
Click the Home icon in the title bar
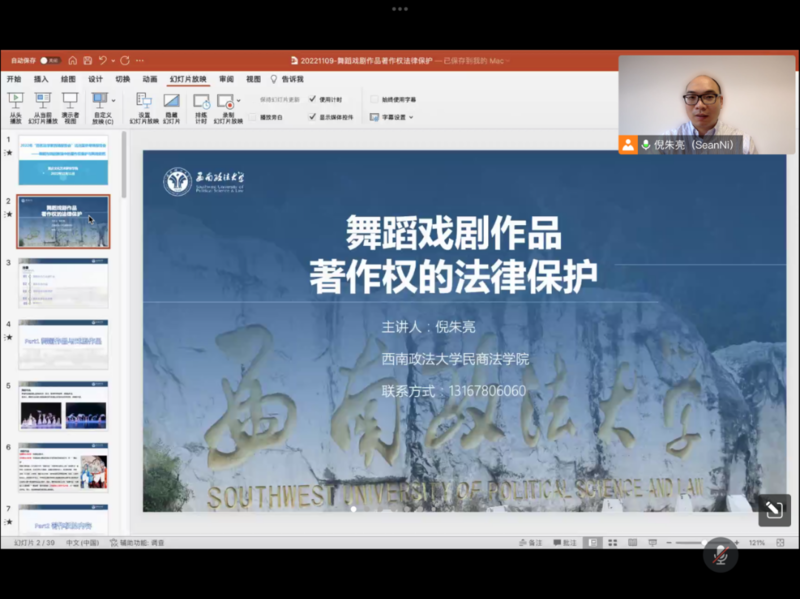click(x=73, y=60)
